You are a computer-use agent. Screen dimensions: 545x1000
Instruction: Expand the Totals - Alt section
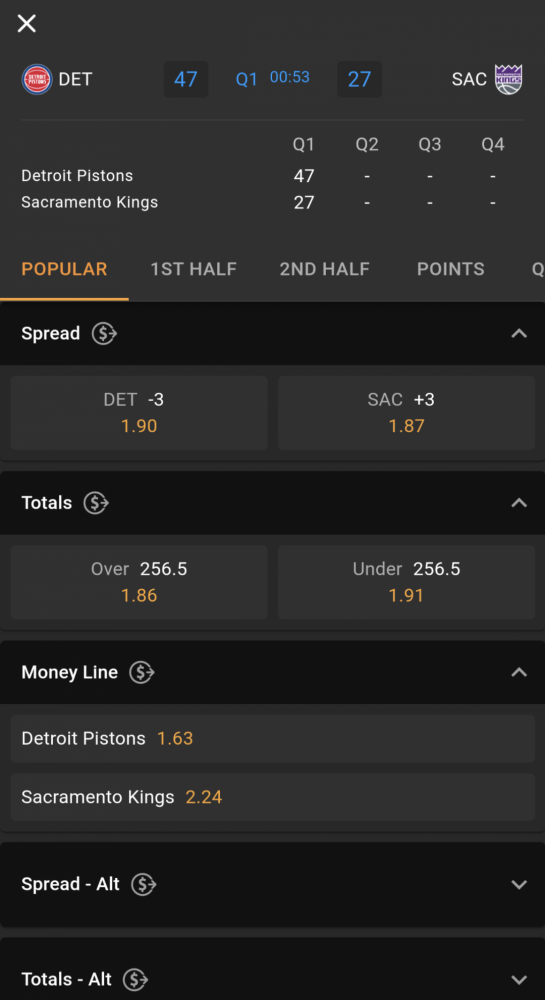tap(520, 980)
